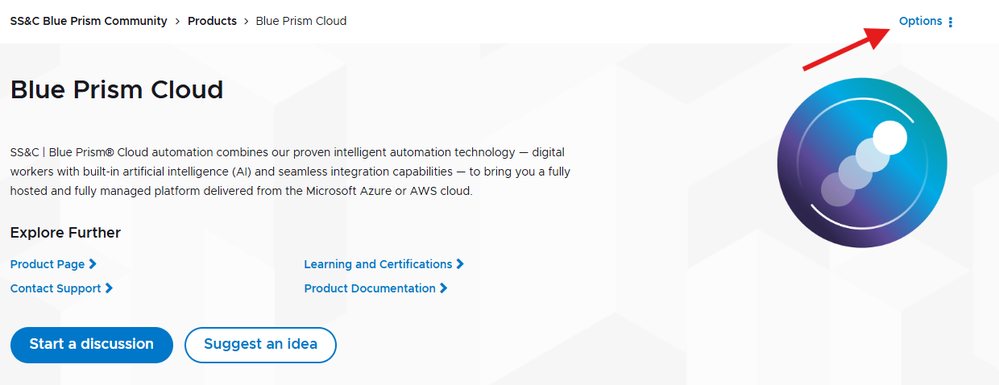Click the three-dot icon beside Options
The height and width of the screenshot is (385, 999).
(x=951, y=22)
